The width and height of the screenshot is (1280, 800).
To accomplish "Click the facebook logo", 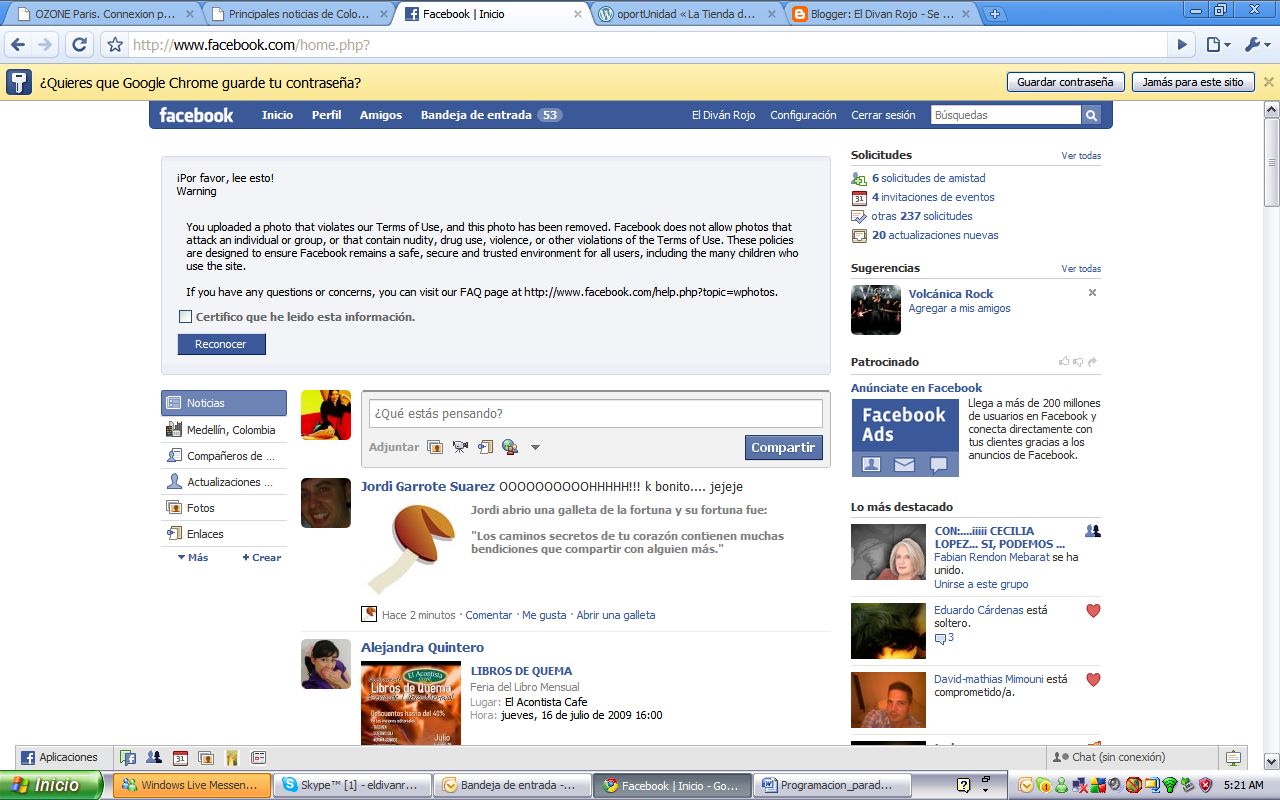I will [x=196, y=115].
